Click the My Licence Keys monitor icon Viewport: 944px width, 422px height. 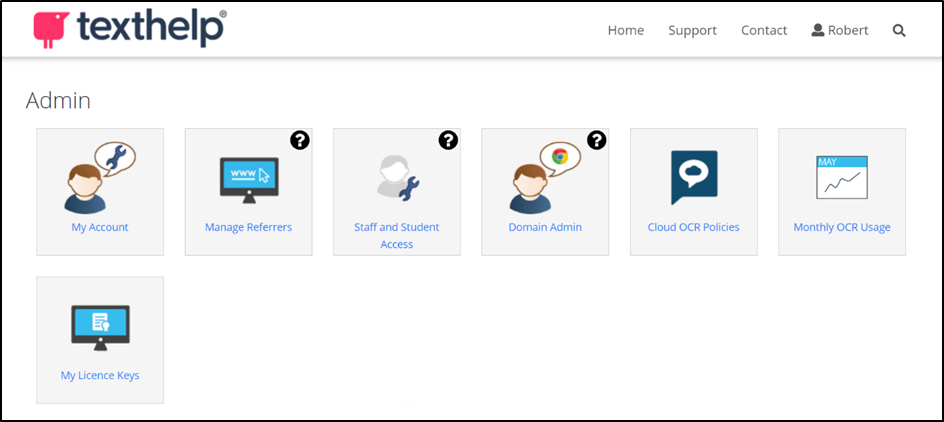point(100,328)
